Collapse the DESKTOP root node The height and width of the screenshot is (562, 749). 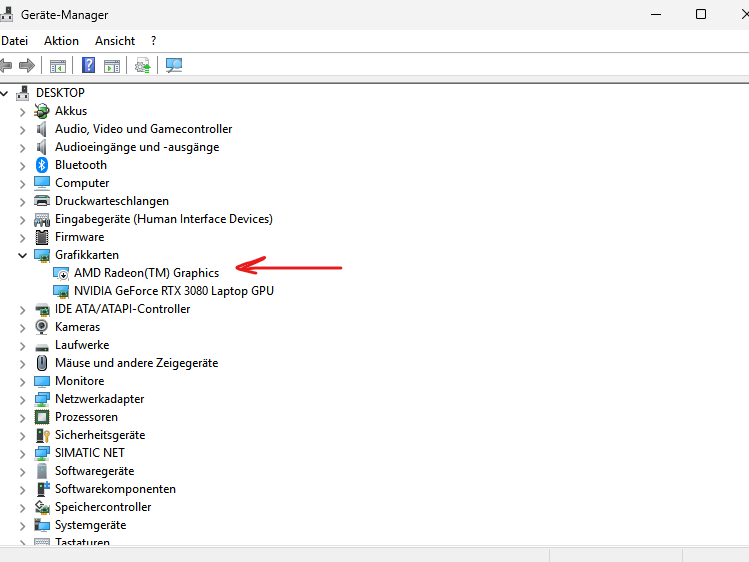click(4, 93)
